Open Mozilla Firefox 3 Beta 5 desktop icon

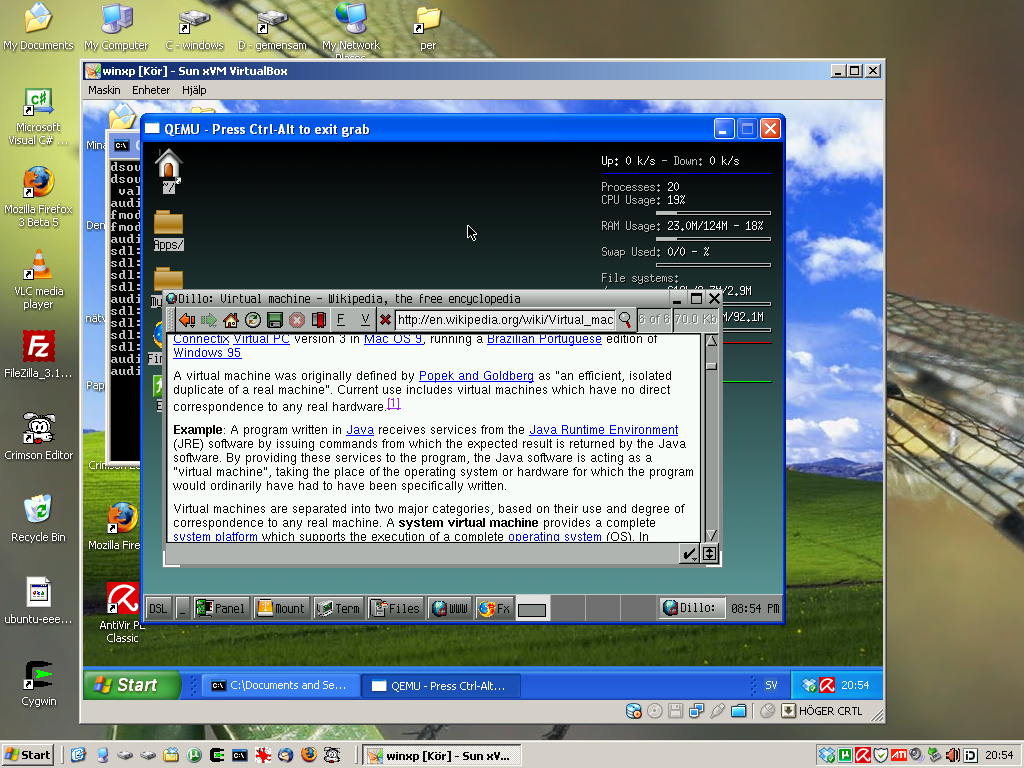pos(39,197)
